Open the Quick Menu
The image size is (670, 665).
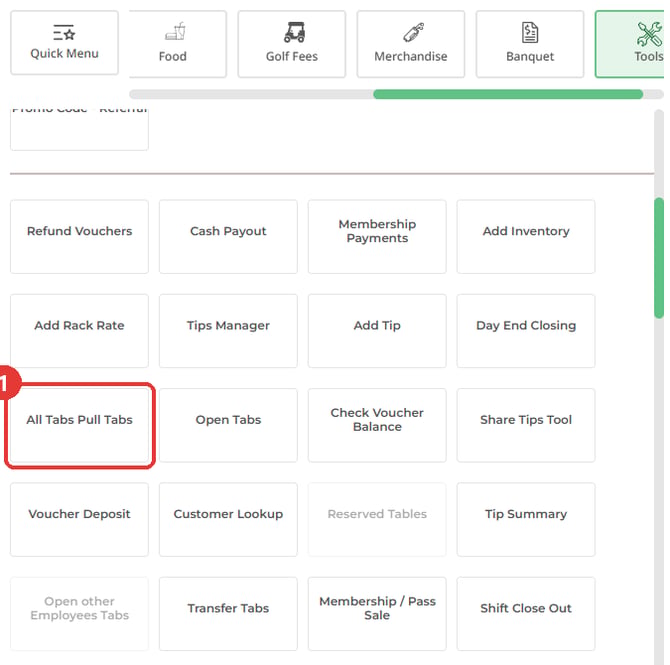point(65,43)
